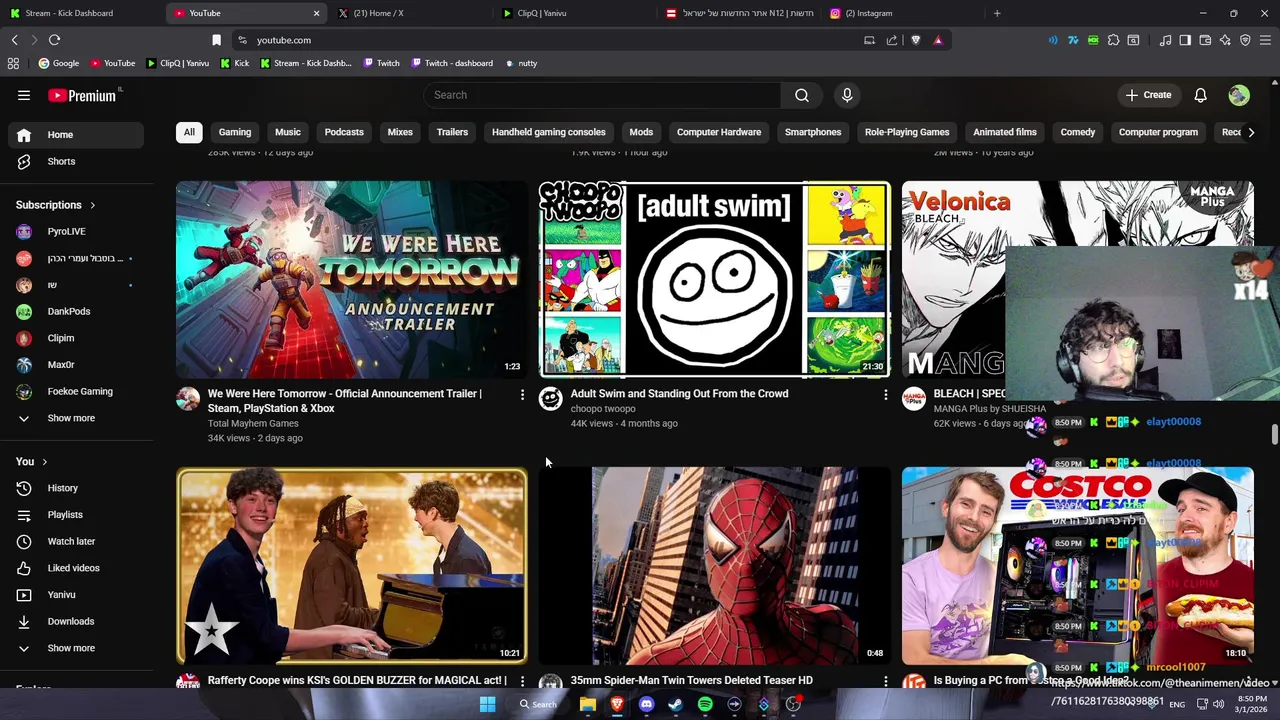Viewport: 1280px width, 720px height.
Task: Focus the YouTube search field
Action: [x=603, y=95]
